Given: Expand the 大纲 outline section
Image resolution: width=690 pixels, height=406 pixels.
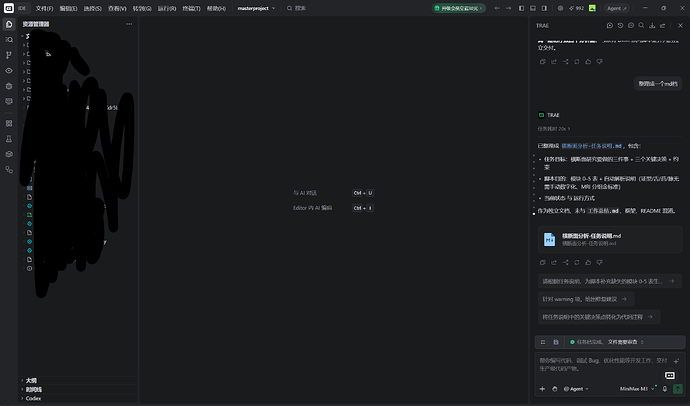Looking at the screenshot, I should point(79,380).
